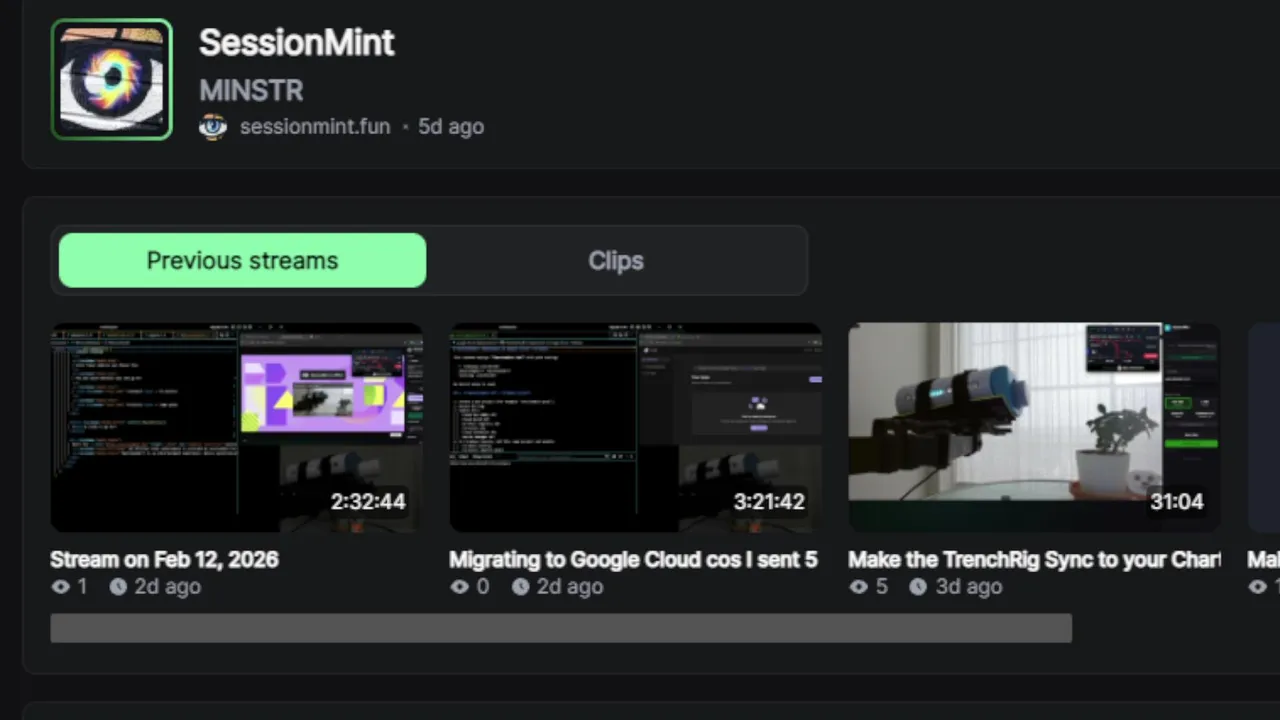
Task: Click the 3d ago timestamp text
Action: (x=968, y=587)
